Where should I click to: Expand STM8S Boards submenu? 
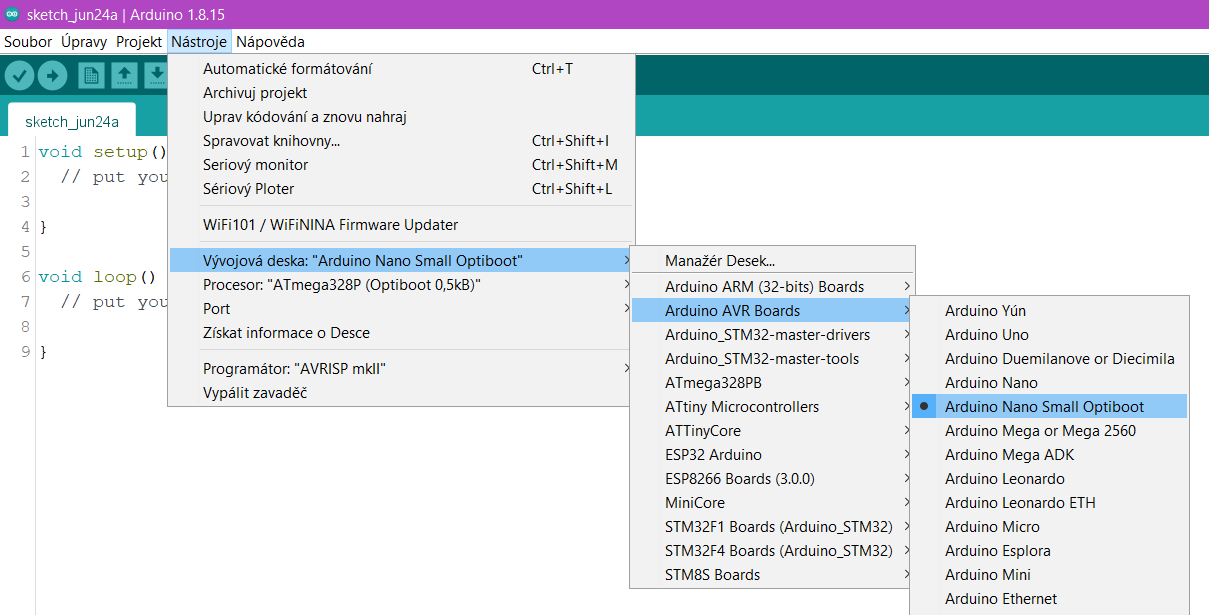click(772, 575)
